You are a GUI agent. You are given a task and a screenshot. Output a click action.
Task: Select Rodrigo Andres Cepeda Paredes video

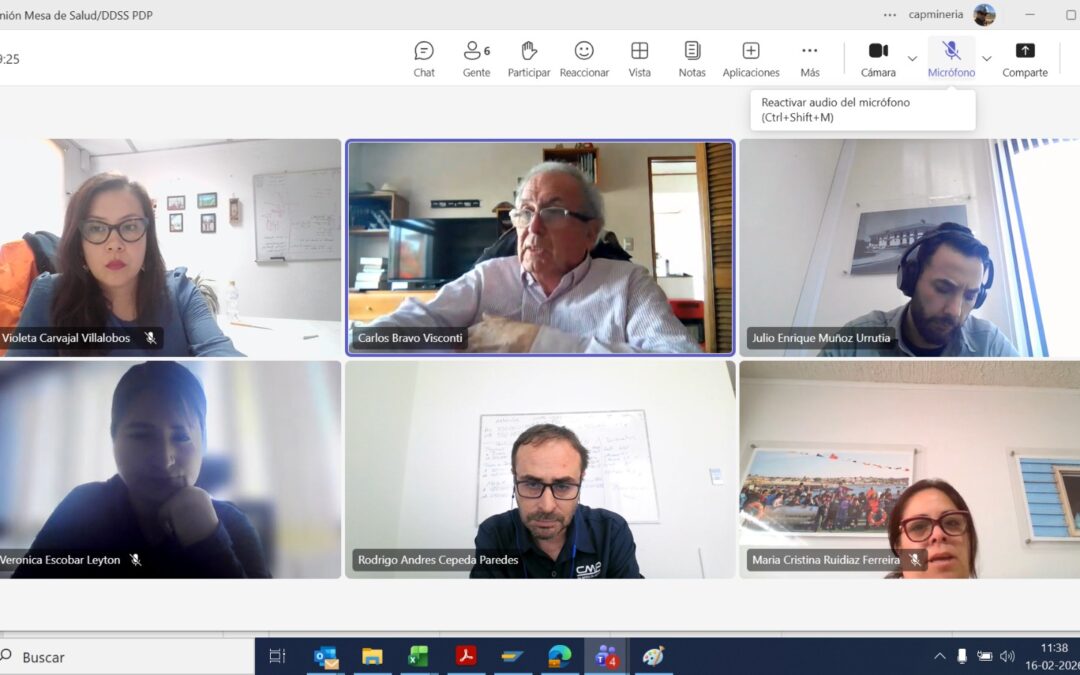click(540, 469)
